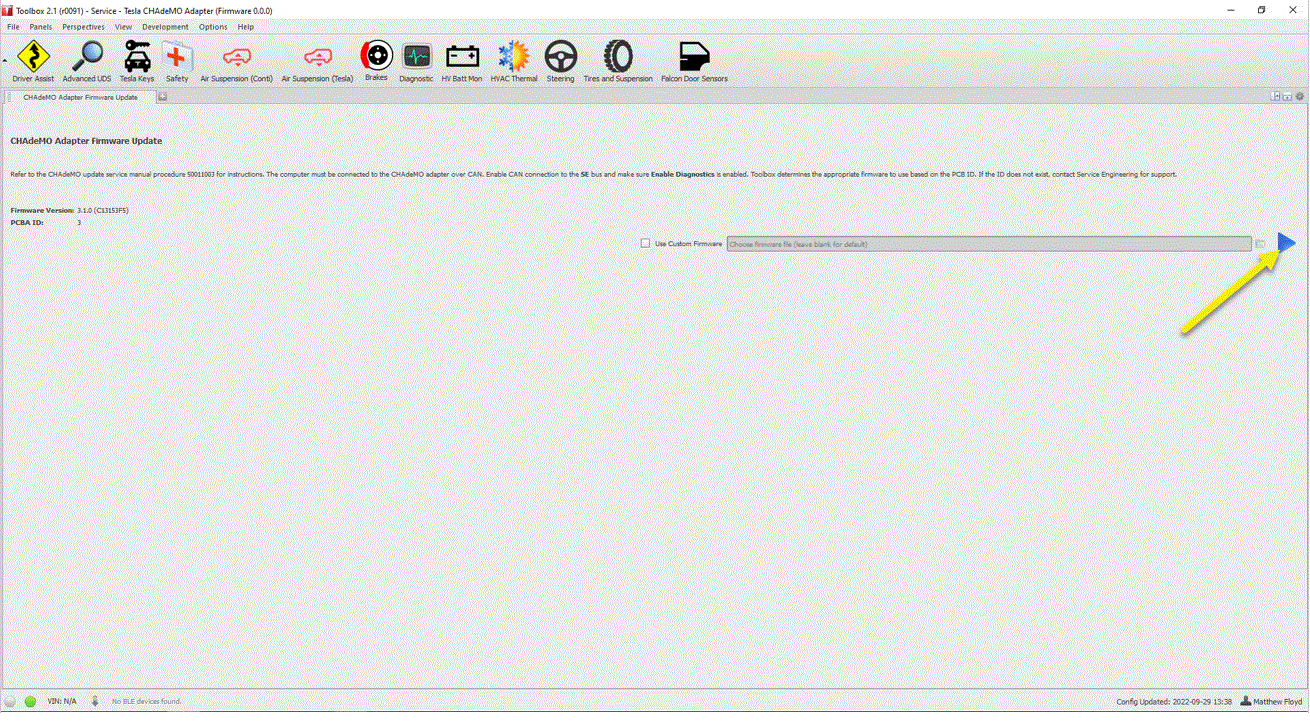Click the first panel layout icon beside the gear

(x=1276, y=97)
